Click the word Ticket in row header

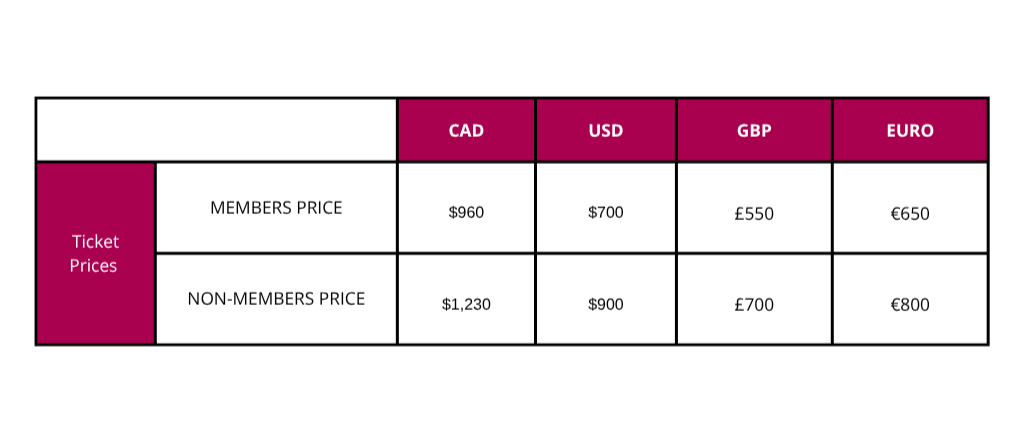[95, 242]
